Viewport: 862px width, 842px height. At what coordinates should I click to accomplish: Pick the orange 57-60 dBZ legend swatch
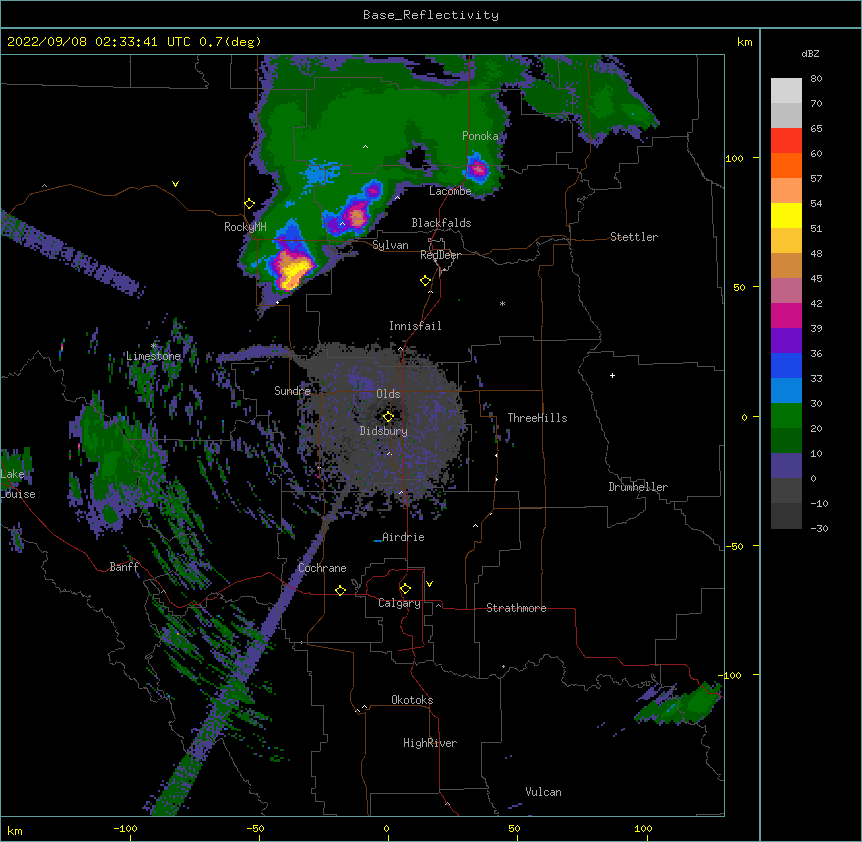coord(786,165)
